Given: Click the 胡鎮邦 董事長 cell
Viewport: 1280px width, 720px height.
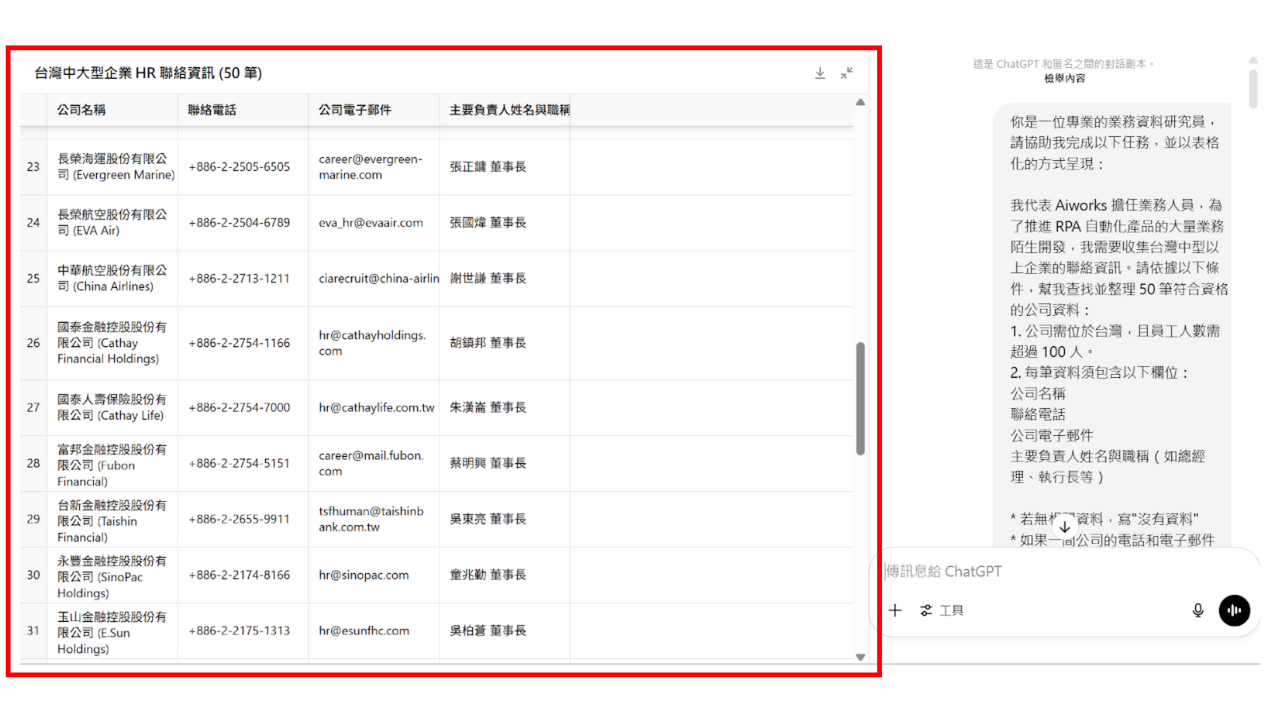Looking at the screenshot, I should pos(505,343).
